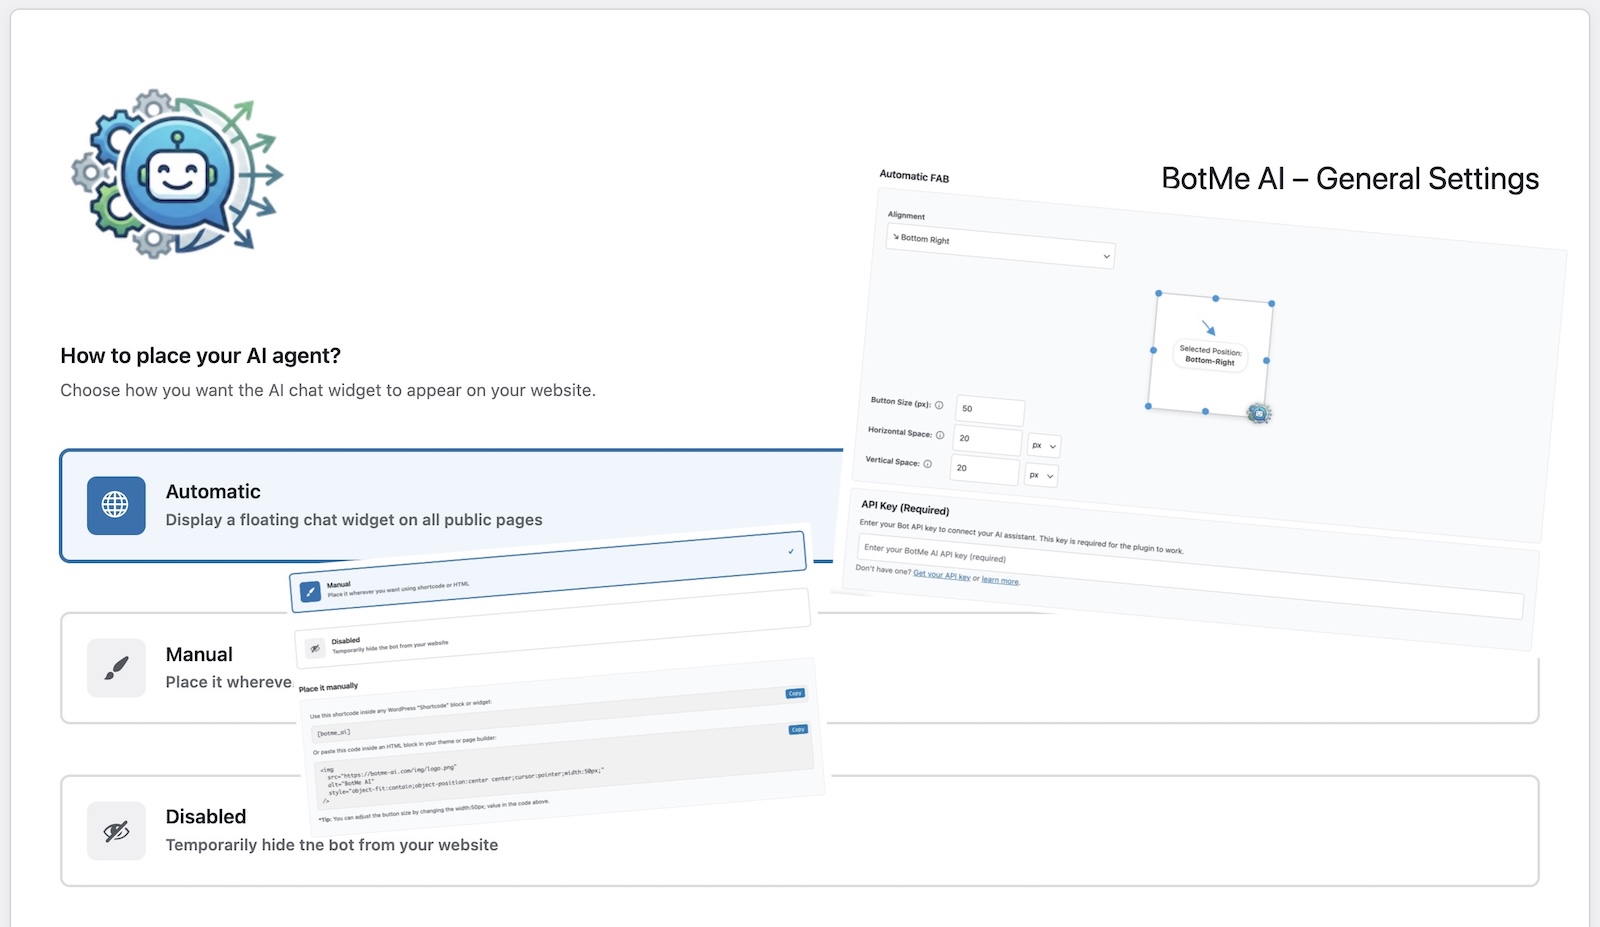The width and height of the screenshot is (1600, 927).
Task: Click the small brush icon in the tilted Manual option
Action: [311, 592]
